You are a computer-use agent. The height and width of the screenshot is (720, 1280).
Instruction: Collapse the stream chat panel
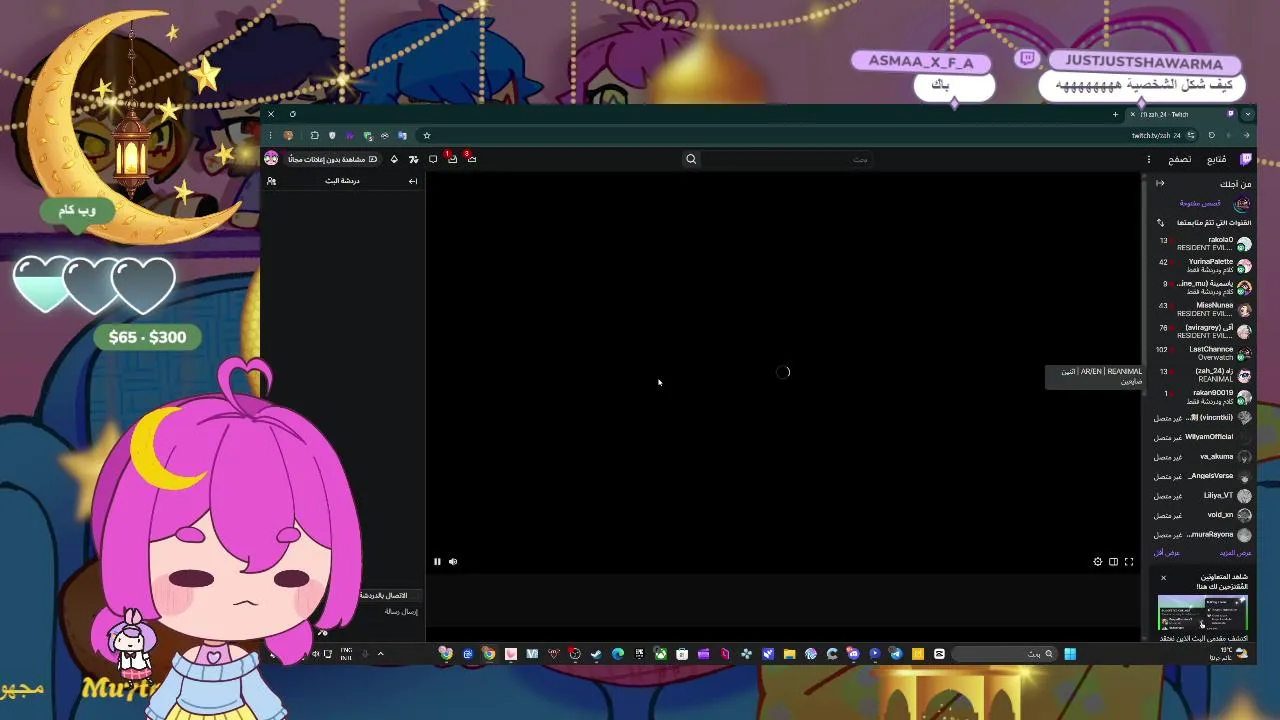pos(413,181)
